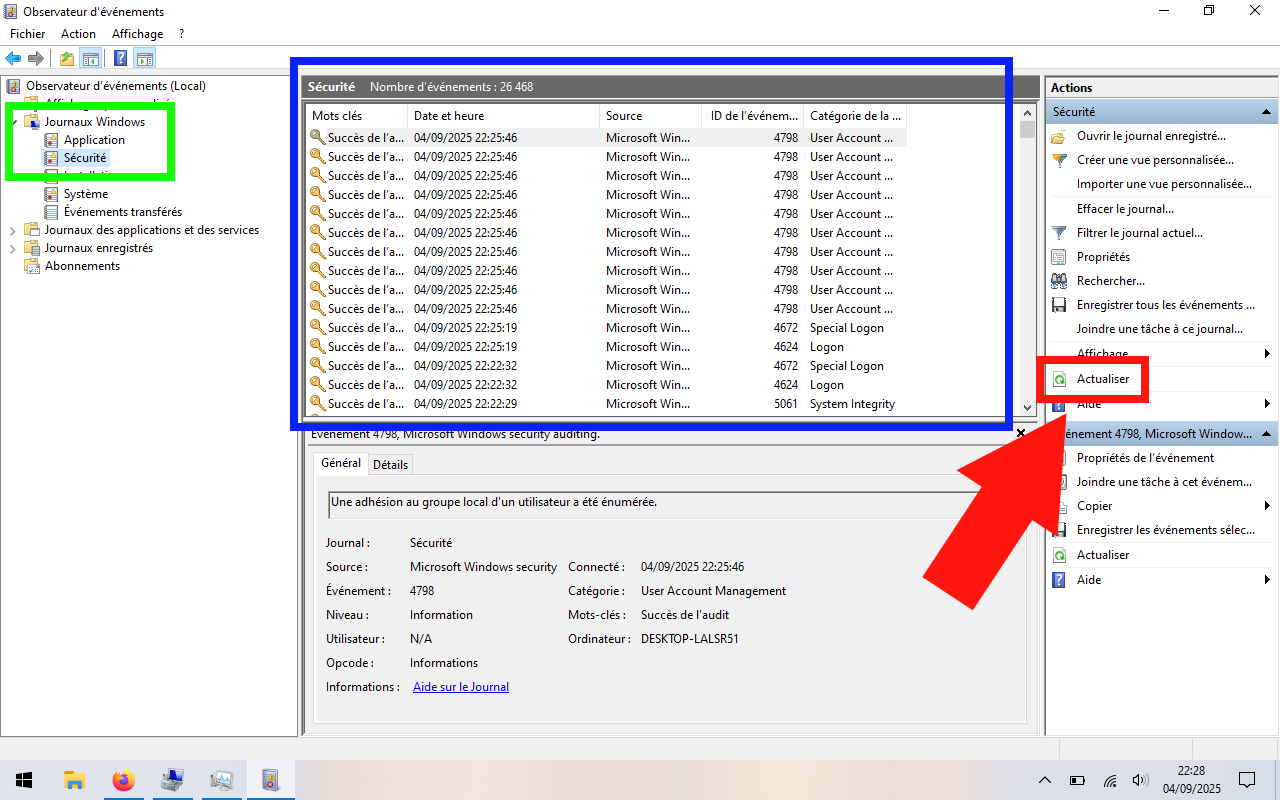
Task: Click the blue question mark help toolbar icon
Action: 120,58
